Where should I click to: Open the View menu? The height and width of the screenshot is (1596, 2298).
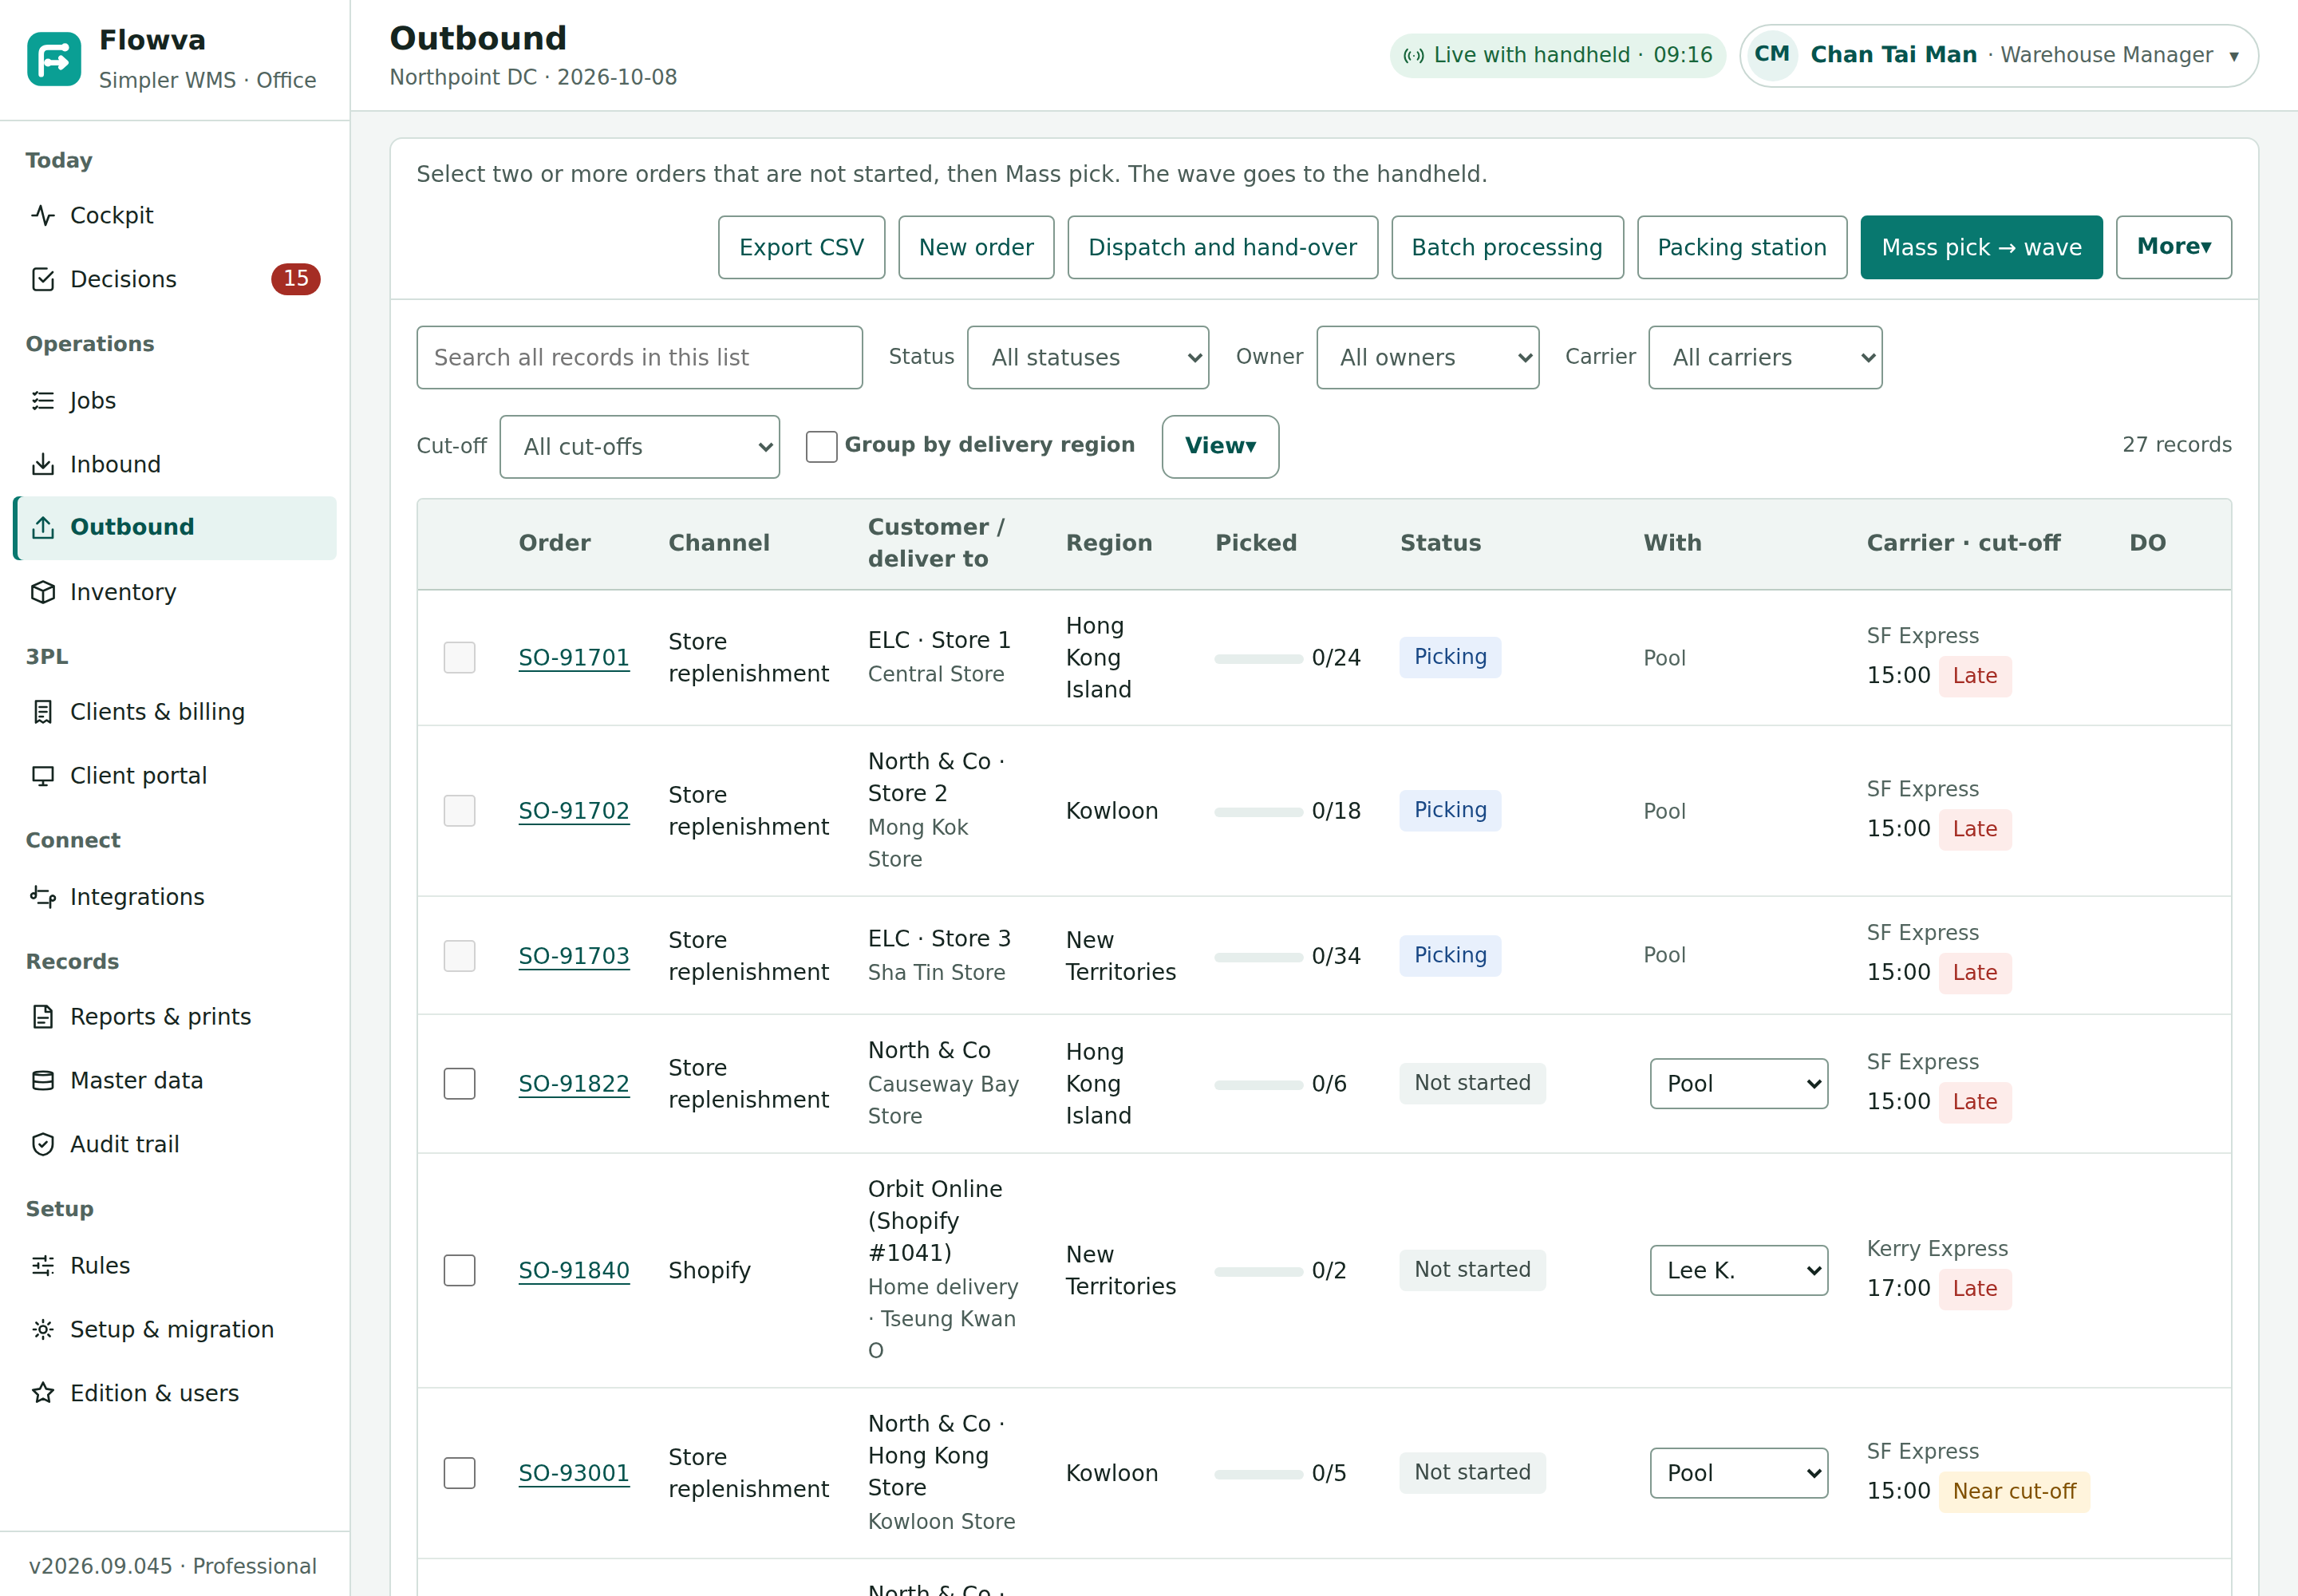click(1220, 446)
